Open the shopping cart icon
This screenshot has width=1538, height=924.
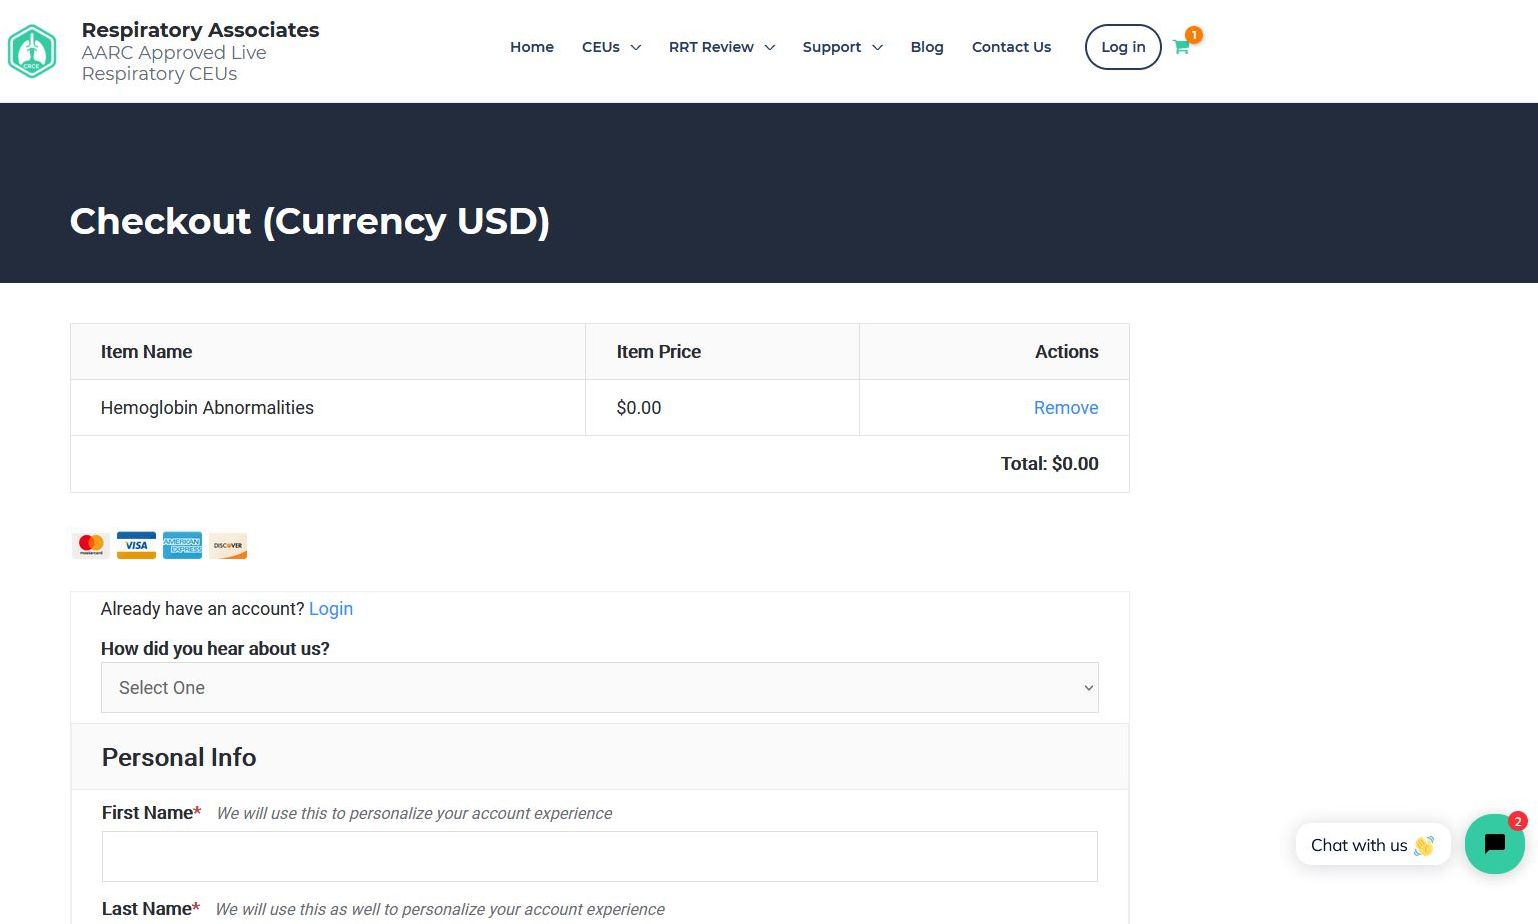(x=1181, y=48)
